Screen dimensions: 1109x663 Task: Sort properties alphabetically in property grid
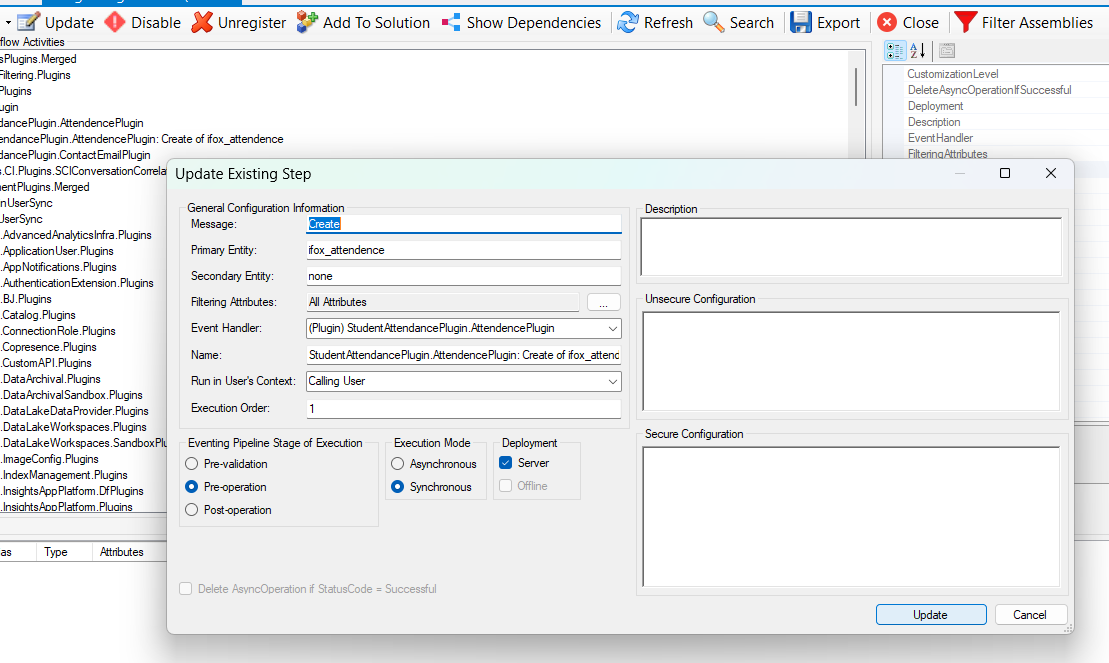tap(918, 51)
